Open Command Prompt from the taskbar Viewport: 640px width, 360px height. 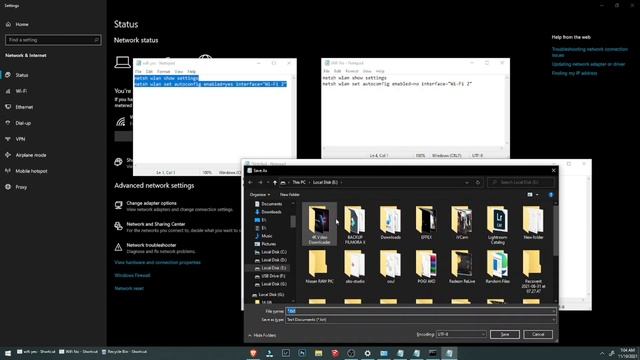coord(433,353)
